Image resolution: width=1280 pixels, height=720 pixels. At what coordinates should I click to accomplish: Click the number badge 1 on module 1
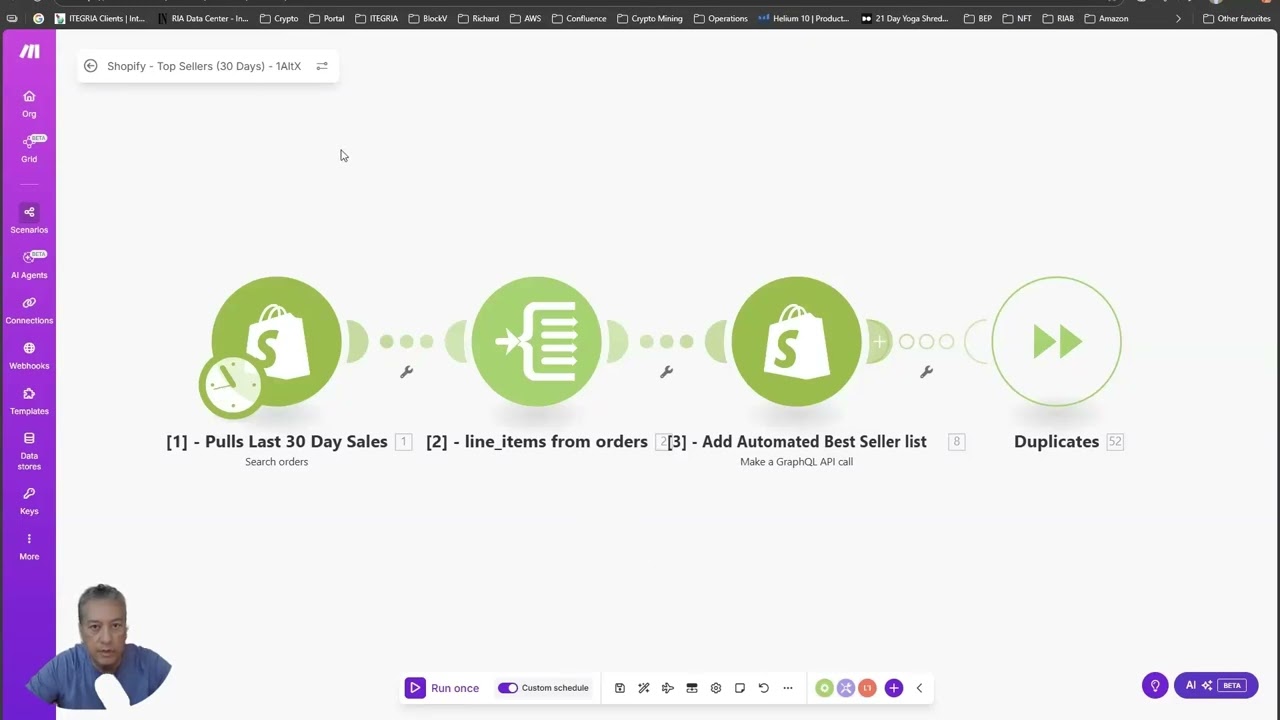404,442
